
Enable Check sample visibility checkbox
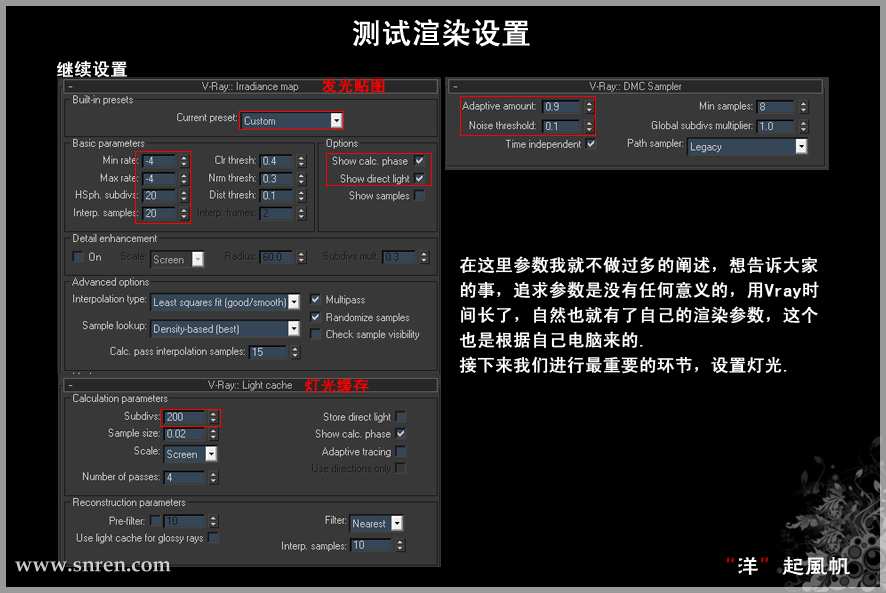pyautogui.click(x=315, y=334)
